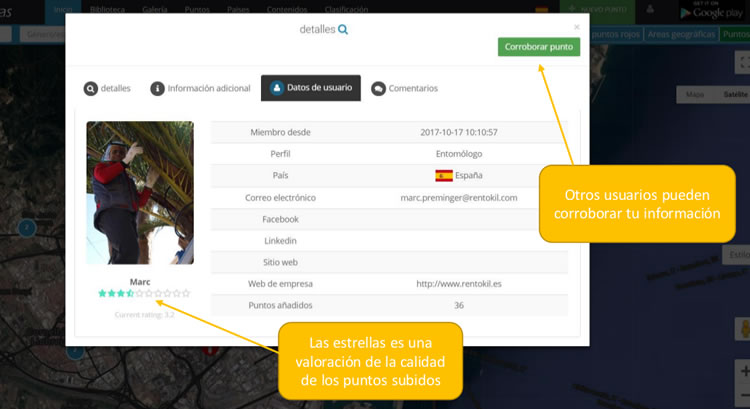Screen dimensions: 750x409
Task: Open the Biblioteca menu
Action: (106, 10)
